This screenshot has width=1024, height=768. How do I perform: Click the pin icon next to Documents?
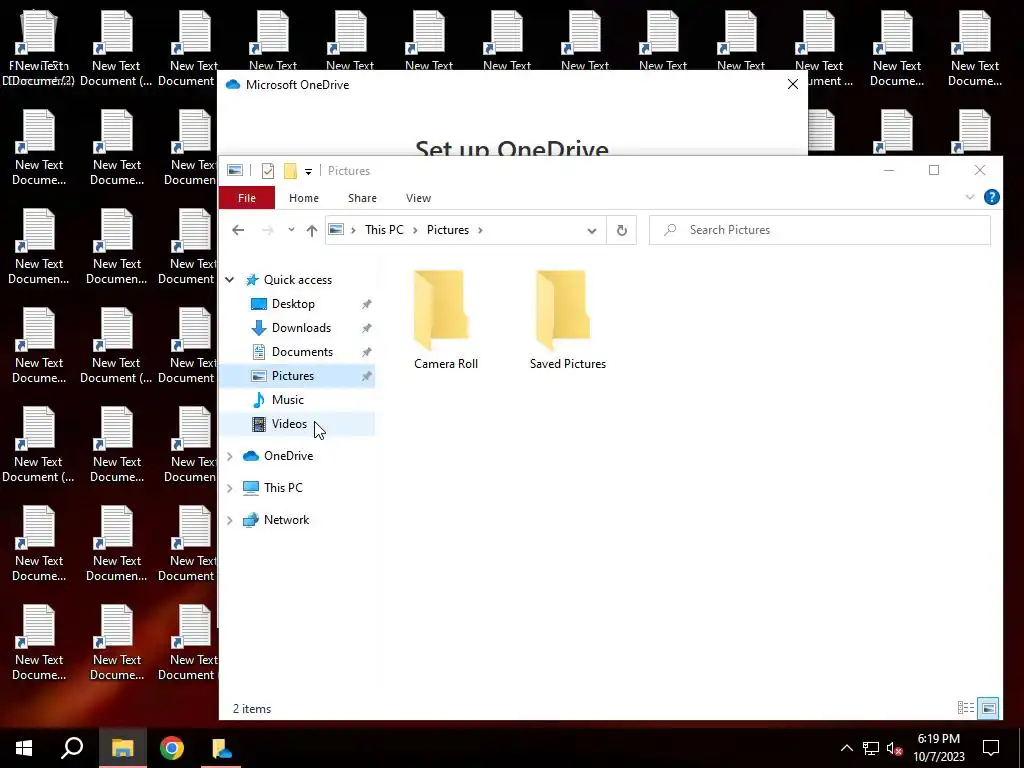tap(366, 353)
